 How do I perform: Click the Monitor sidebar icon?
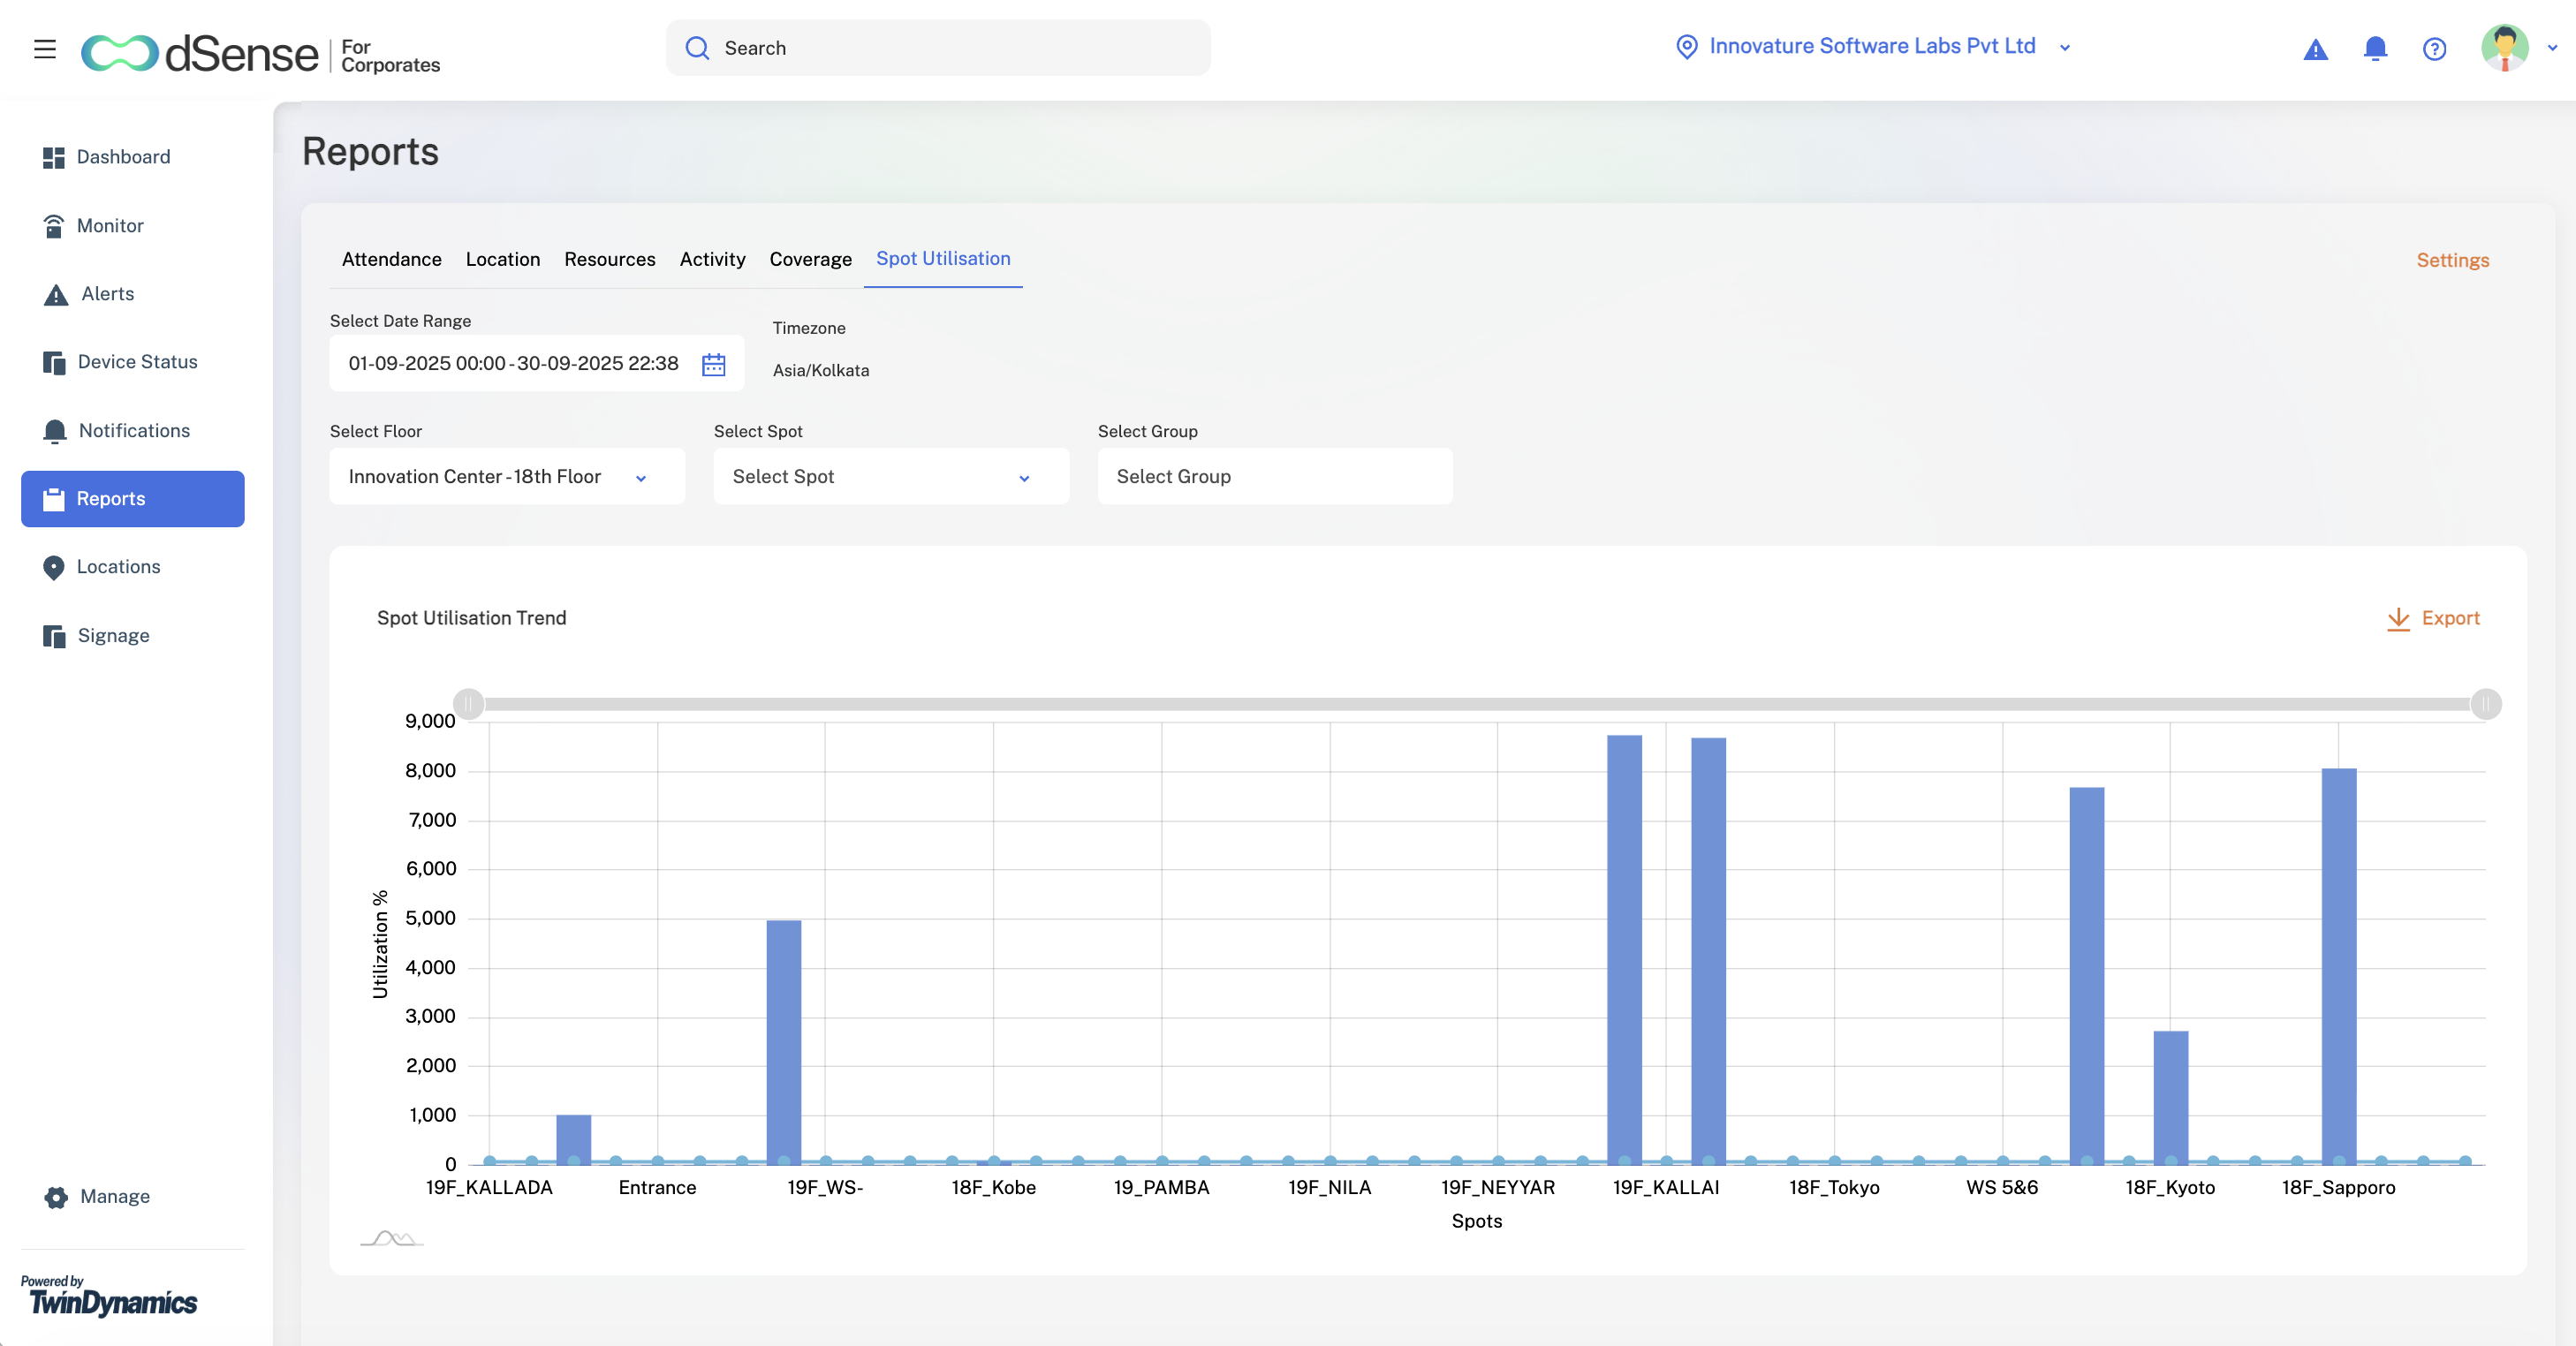point(54,226)
